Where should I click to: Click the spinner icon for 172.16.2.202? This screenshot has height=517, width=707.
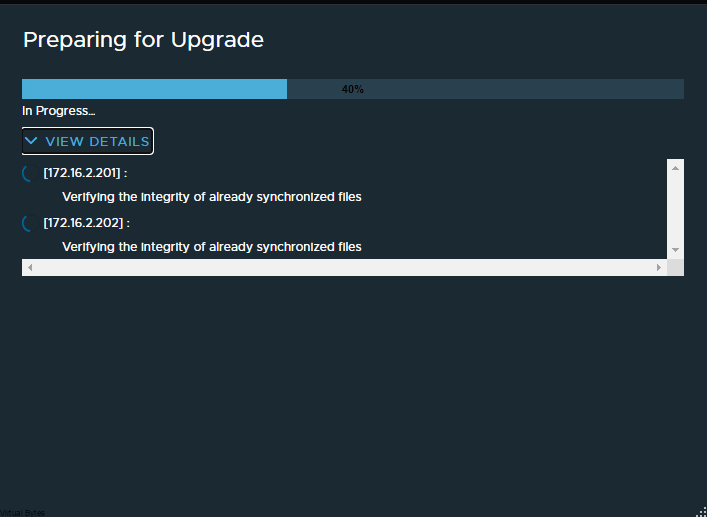coord(30,223)
